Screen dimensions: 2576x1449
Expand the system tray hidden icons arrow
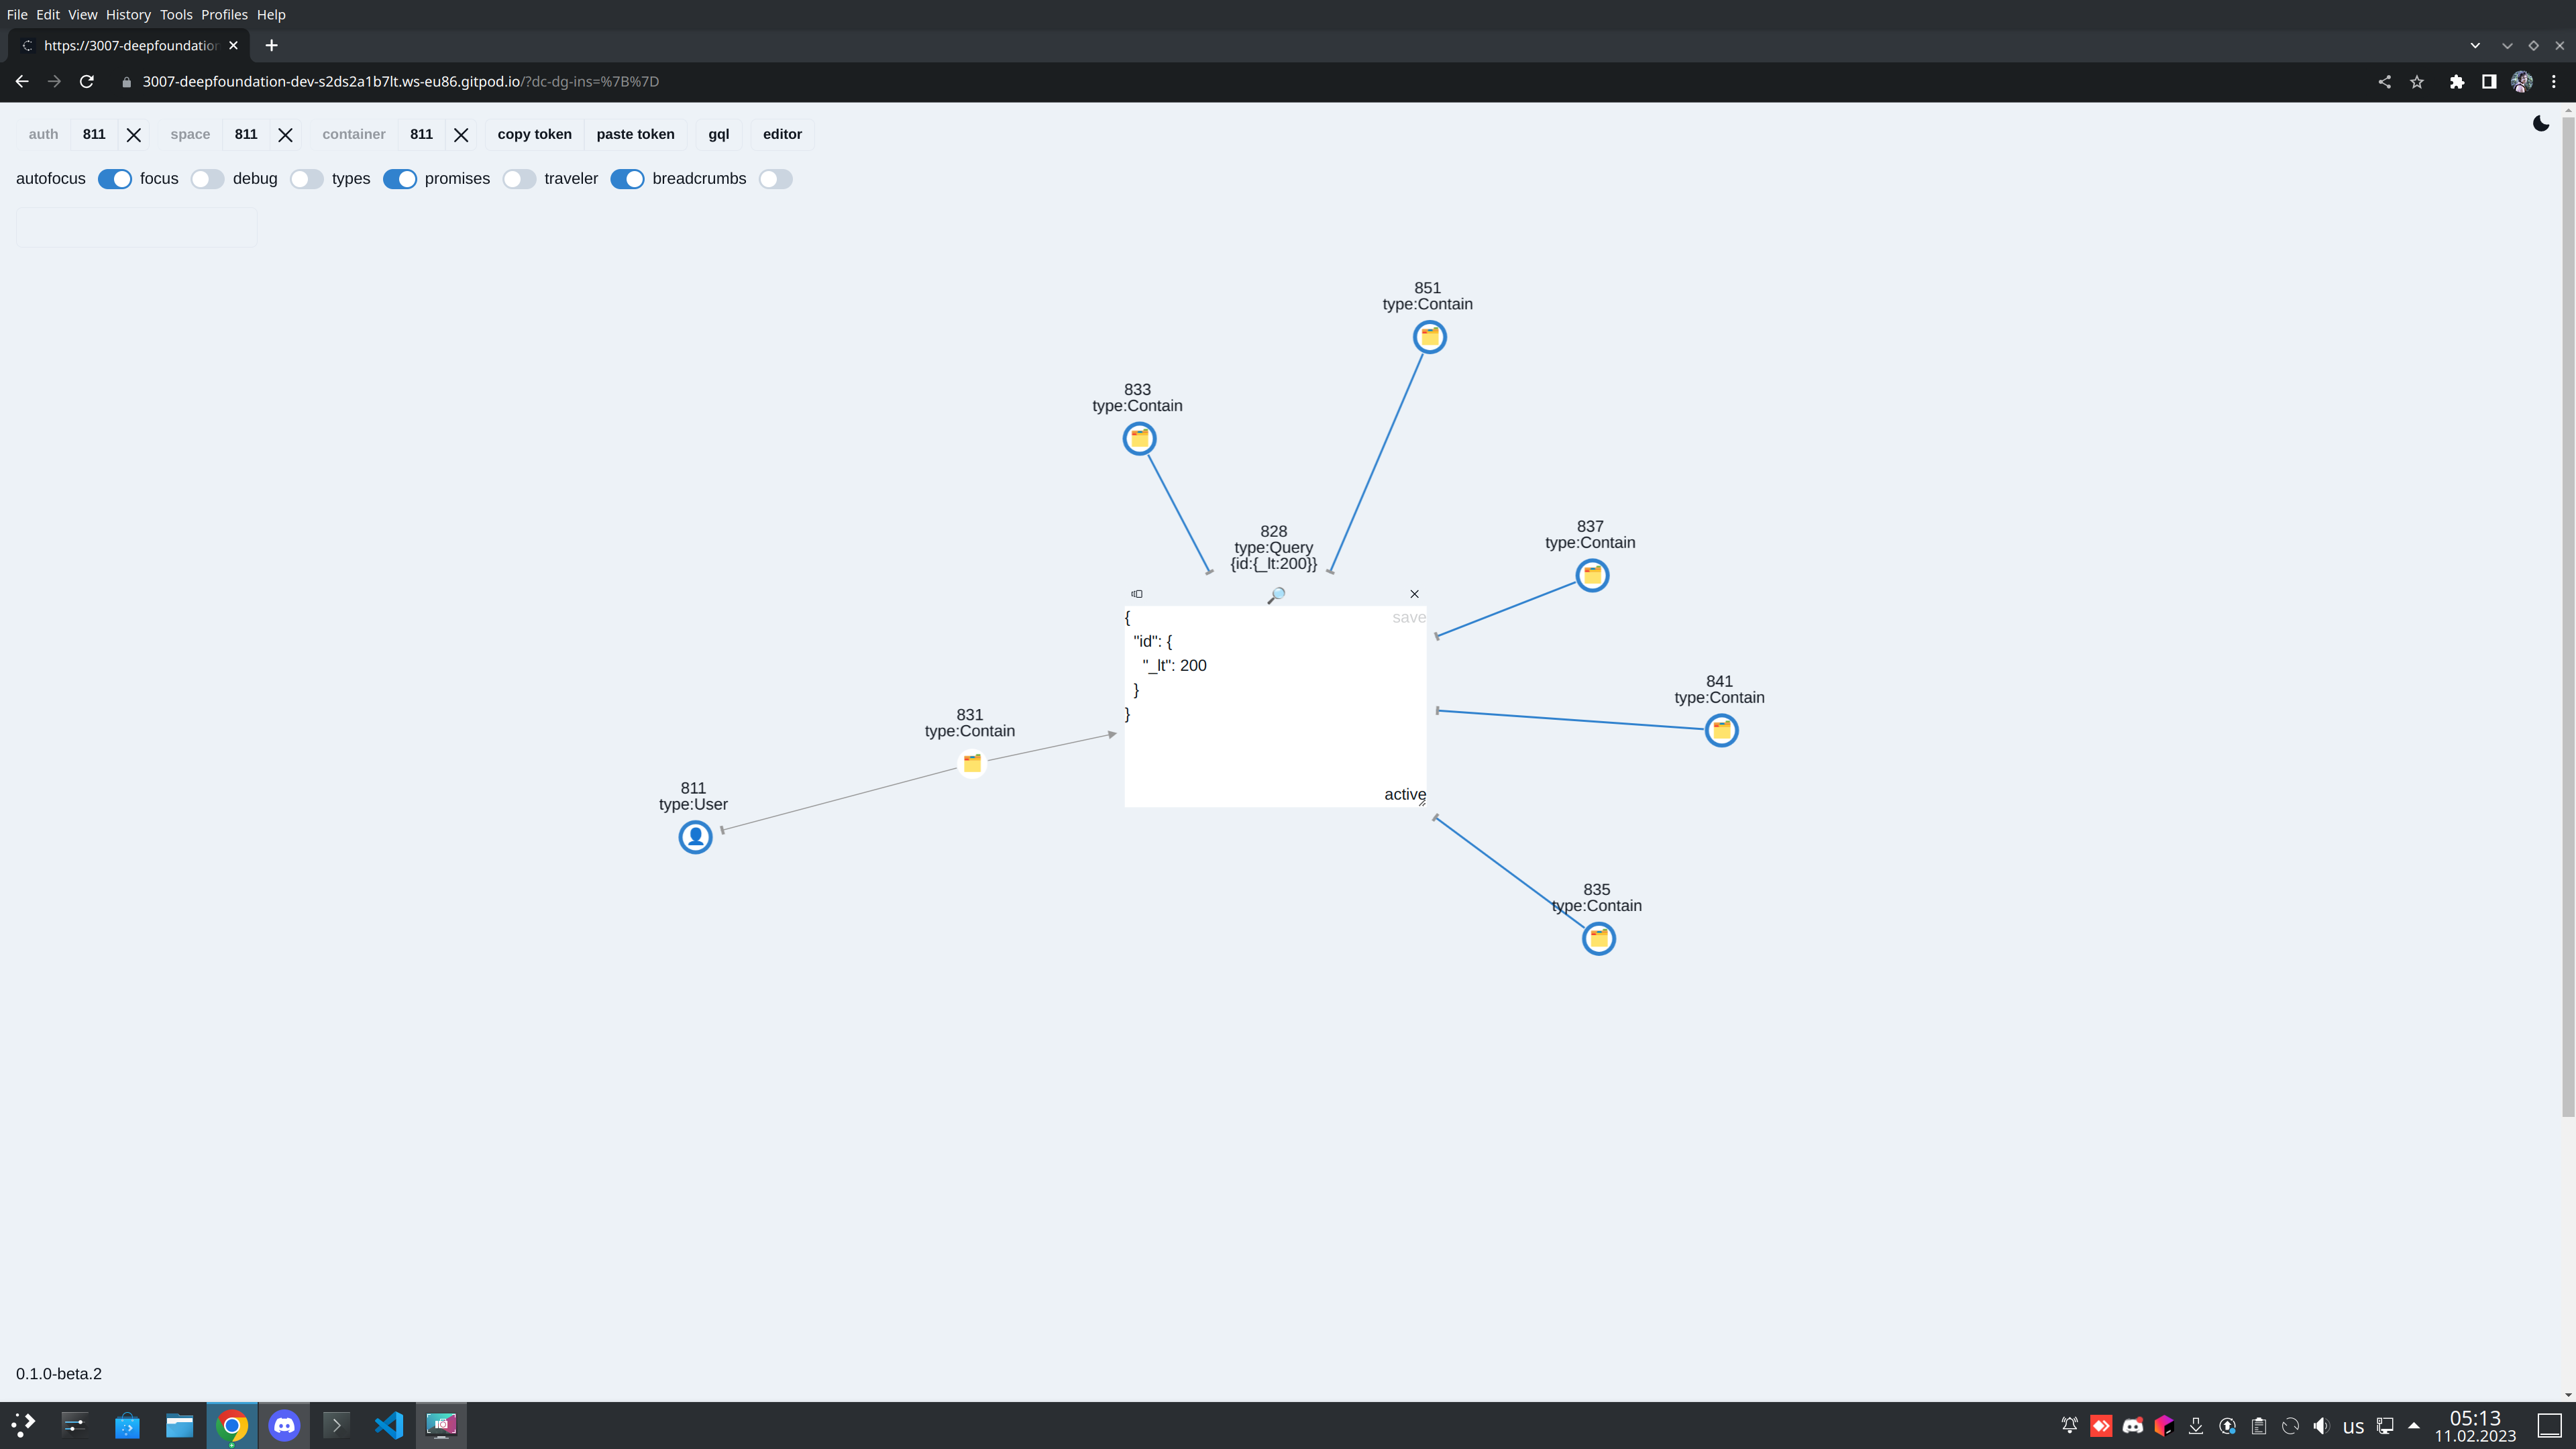tap(2414, 1425)
